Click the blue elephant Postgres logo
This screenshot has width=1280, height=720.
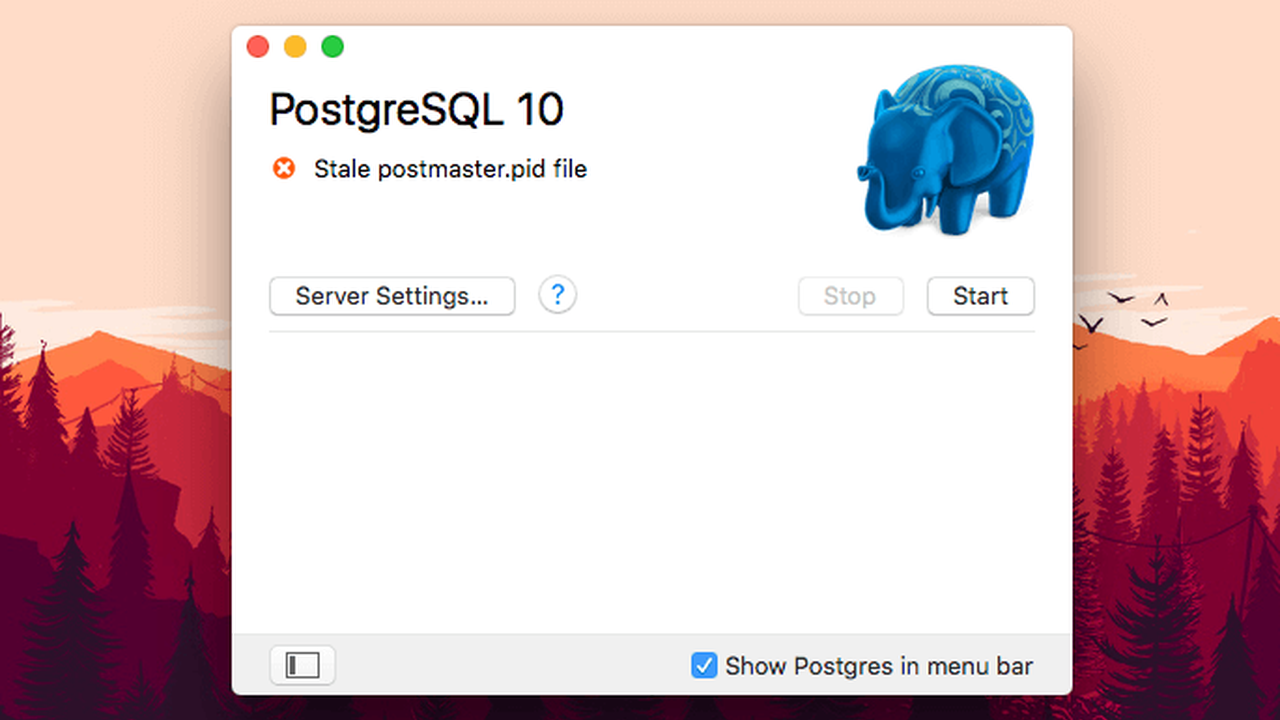tap(946, 148)
